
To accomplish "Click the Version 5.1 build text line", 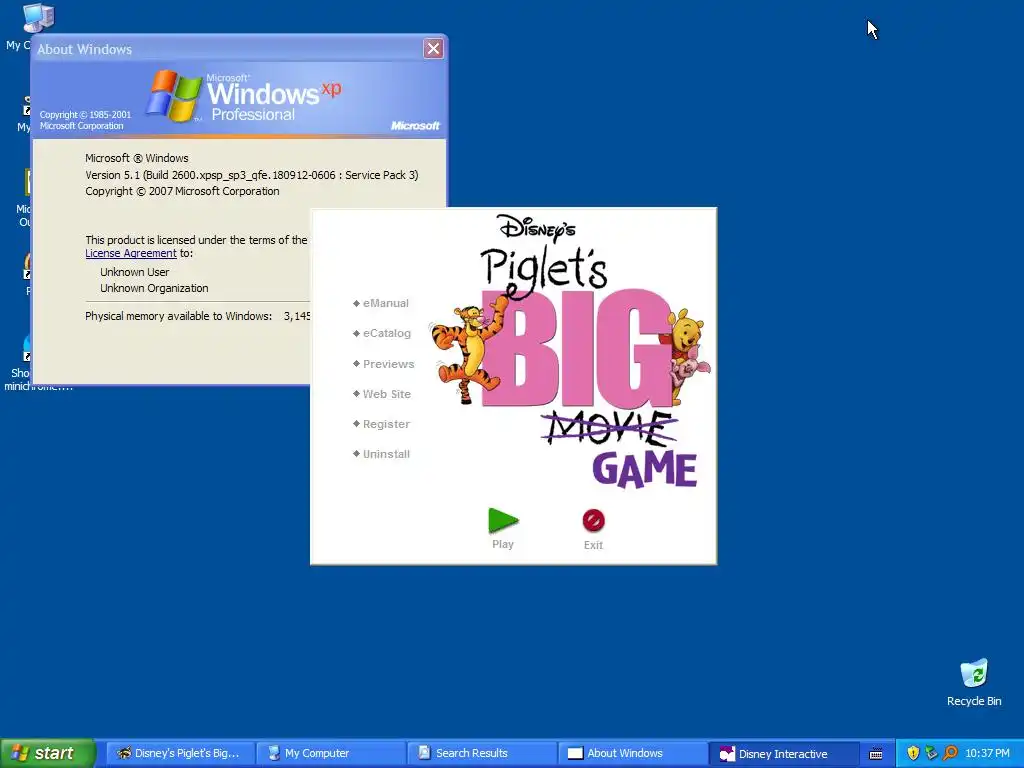I will [x=251, y=175].
